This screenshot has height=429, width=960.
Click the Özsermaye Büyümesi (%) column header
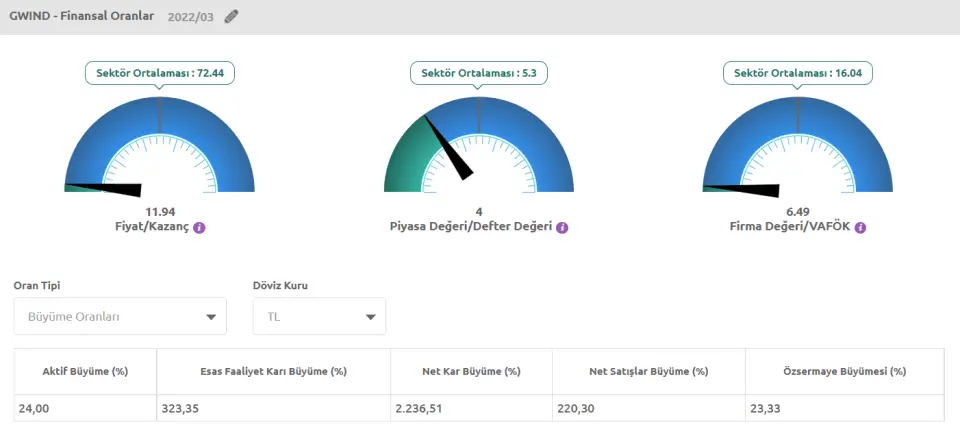point(844,371)
